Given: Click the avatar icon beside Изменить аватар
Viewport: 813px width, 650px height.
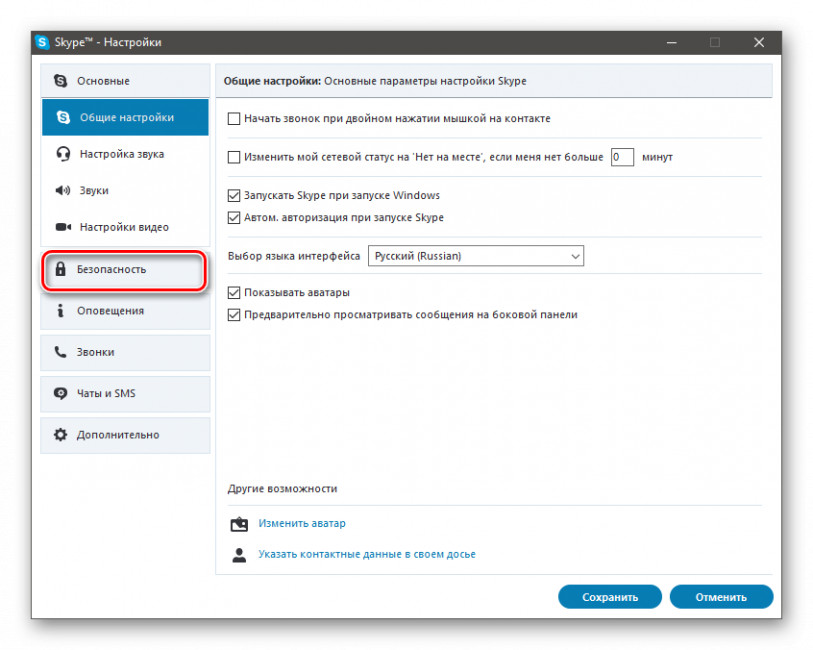Looking at the screenshot, I should tap(238, 523).
